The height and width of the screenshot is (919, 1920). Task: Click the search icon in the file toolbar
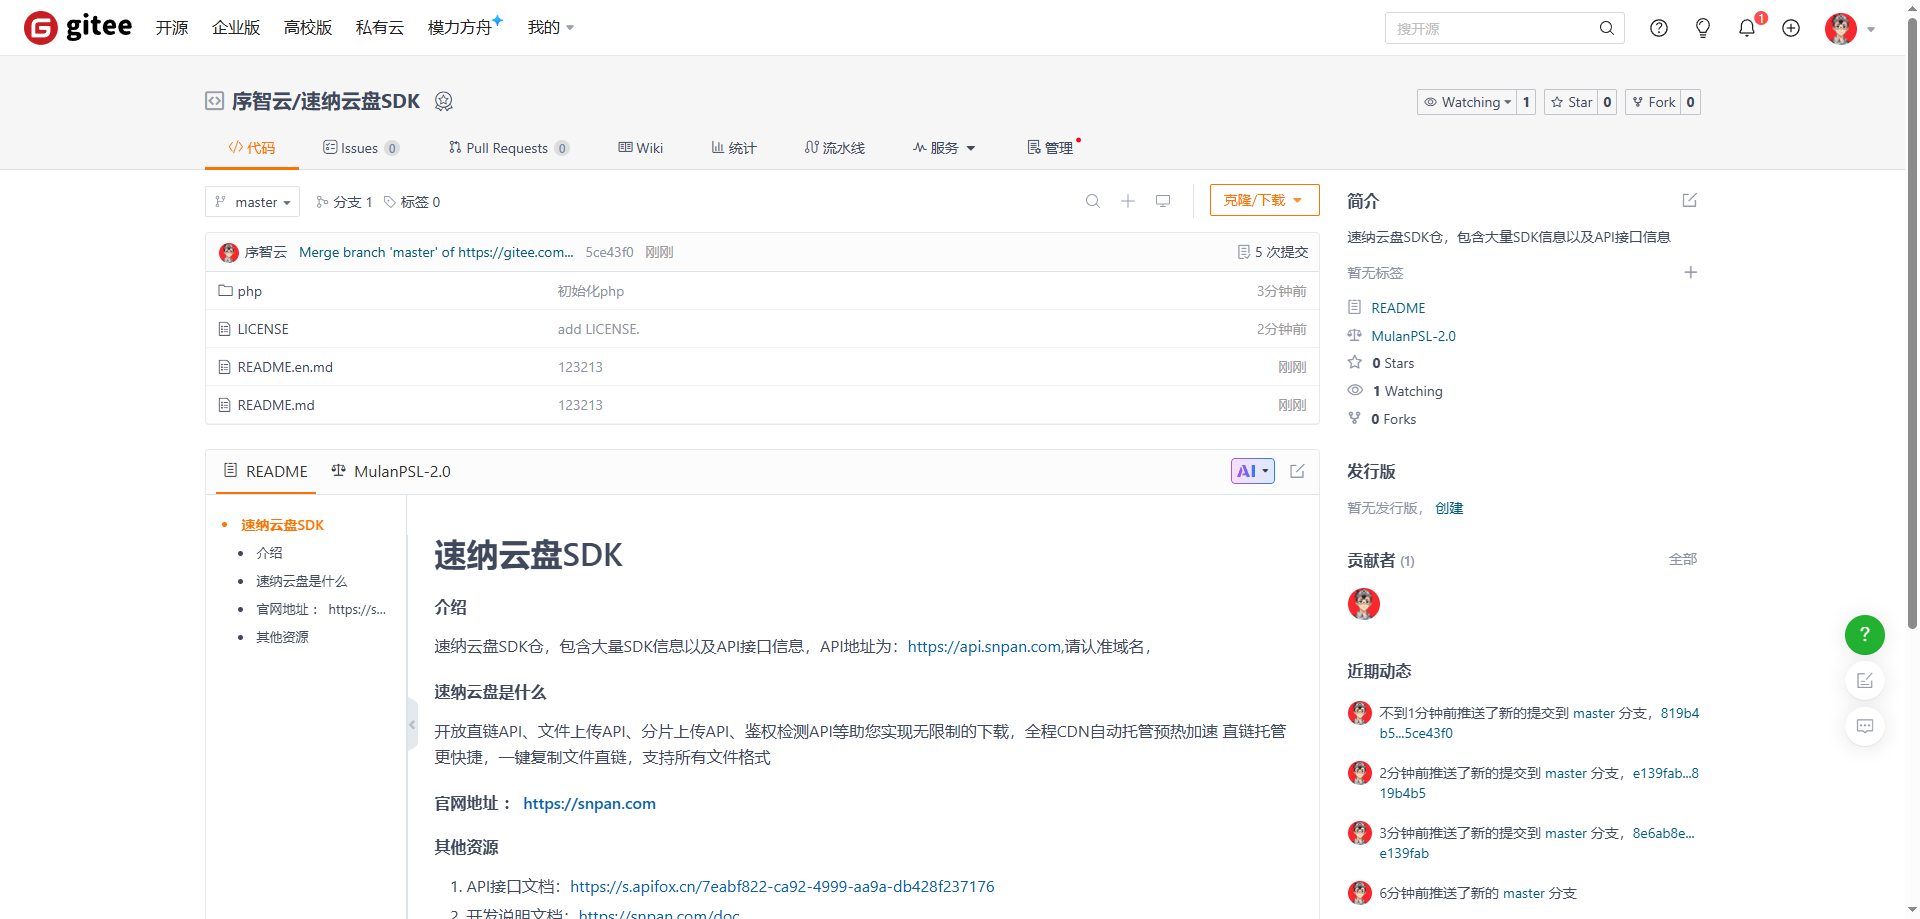coord(1093,201)
